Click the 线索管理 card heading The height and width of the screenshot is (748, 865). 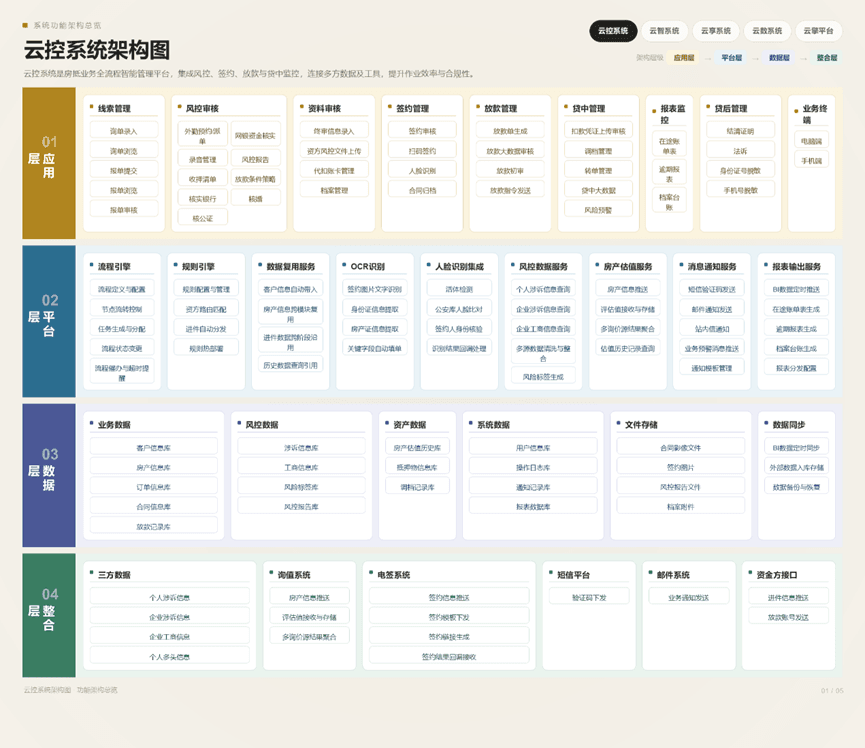point(114,108)
